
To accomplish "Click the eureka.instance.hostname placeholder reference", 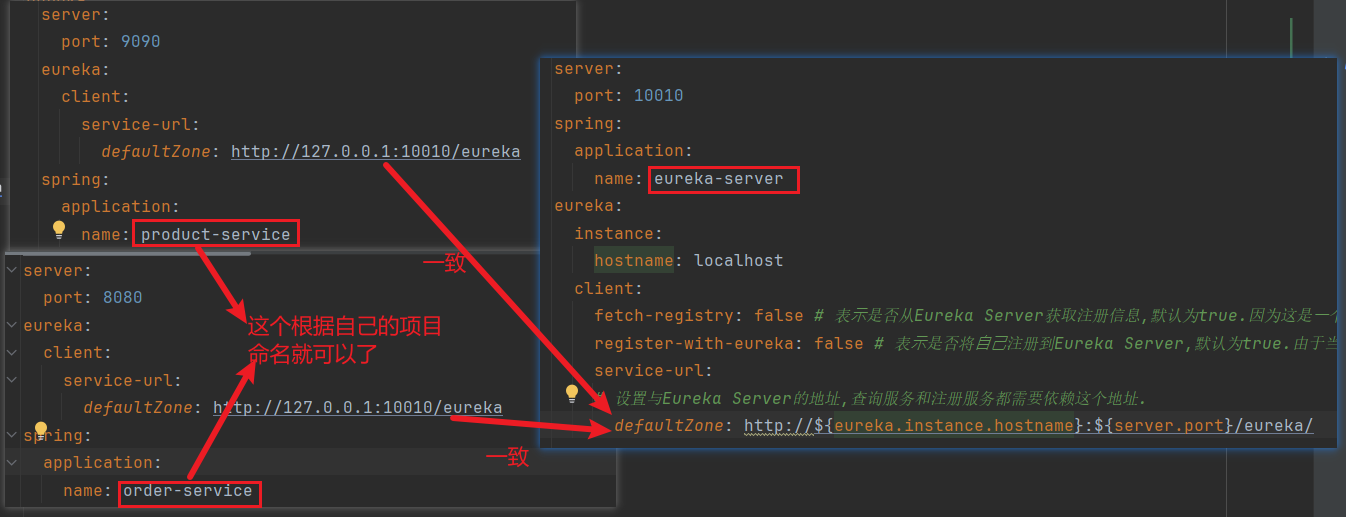I will [954, 426].
